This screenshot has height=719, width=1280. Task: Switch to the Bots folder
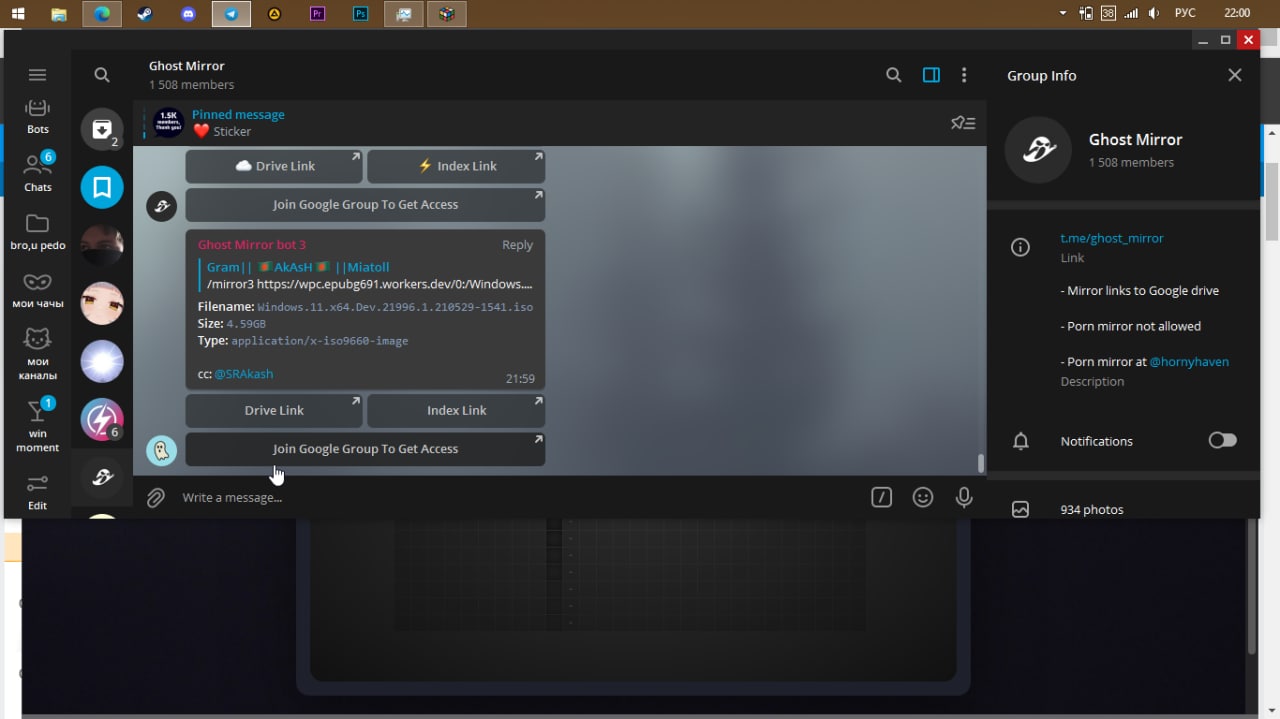pos(37,117)
